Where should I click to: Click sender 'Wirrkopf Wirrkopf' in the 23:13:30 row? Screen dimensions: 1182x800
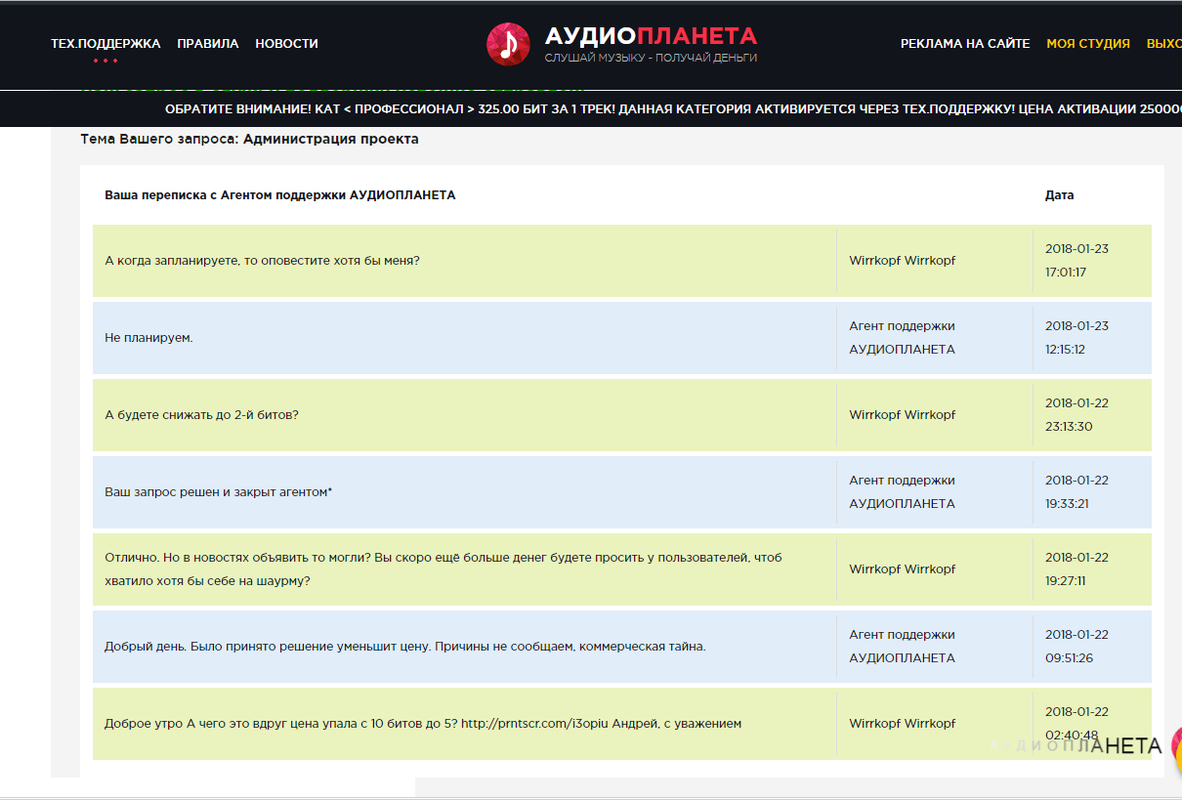point(902,415)
